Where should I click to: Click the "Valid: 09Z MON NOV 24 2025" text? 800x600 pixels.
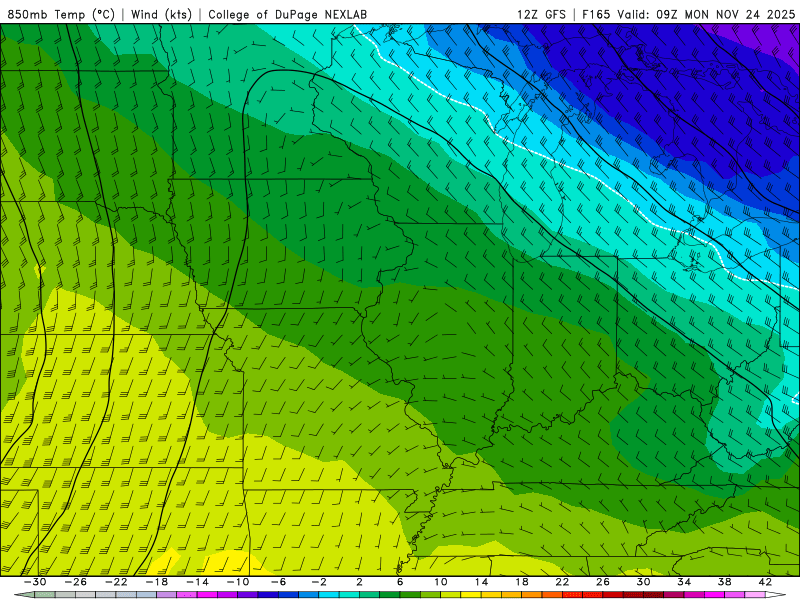click(x=706, y=14)
